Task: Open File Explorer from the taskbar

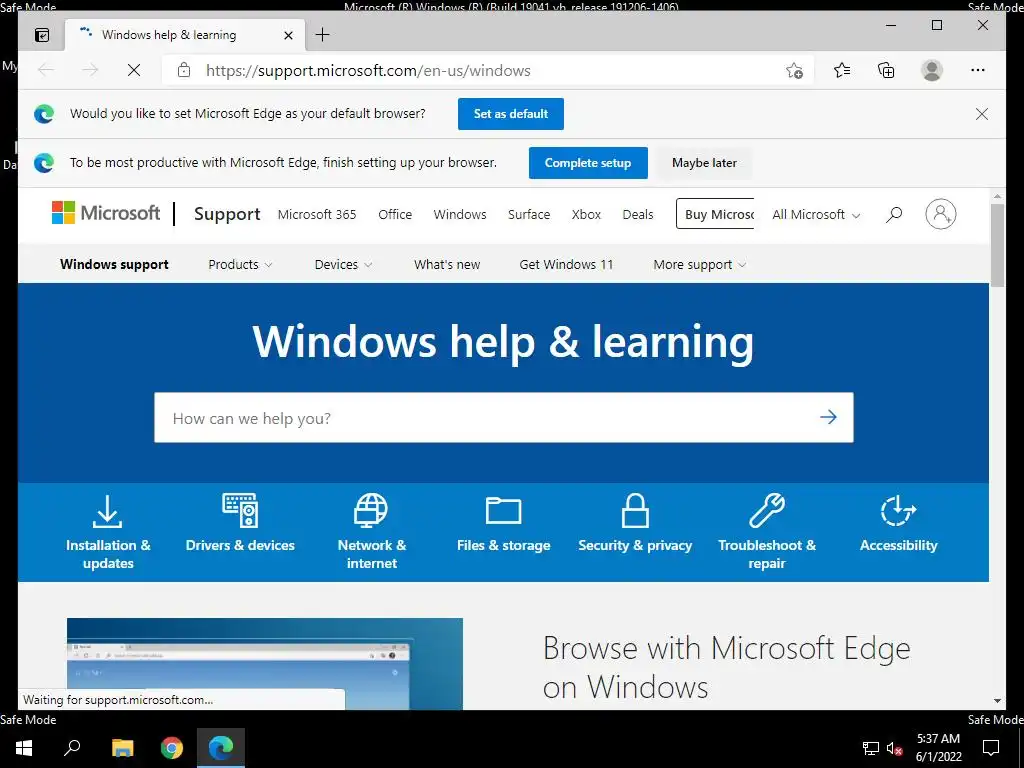Action: 122,748
